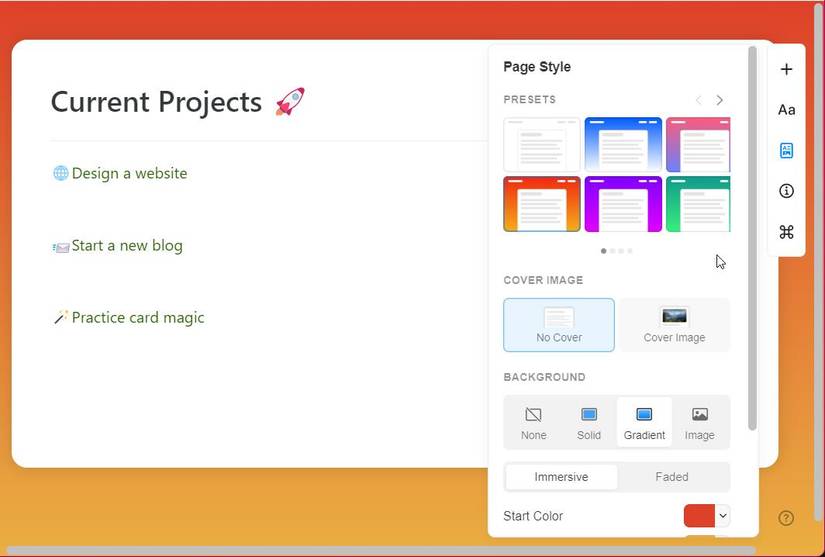Viewport: 825px width, 557px height.
Task: Select the page style icon in sidebar
Action: tap(786, 150)
